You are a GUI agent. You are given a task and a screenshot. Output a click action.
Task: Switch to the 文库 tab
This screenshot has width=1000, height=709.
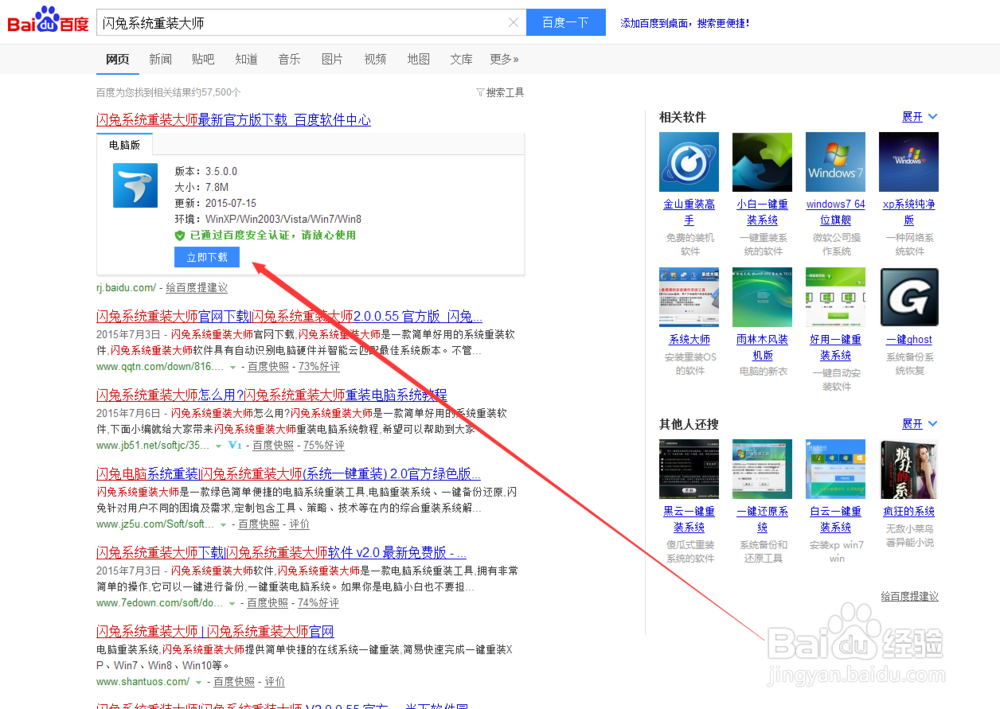pyautogui.click(x=461, y=59)
